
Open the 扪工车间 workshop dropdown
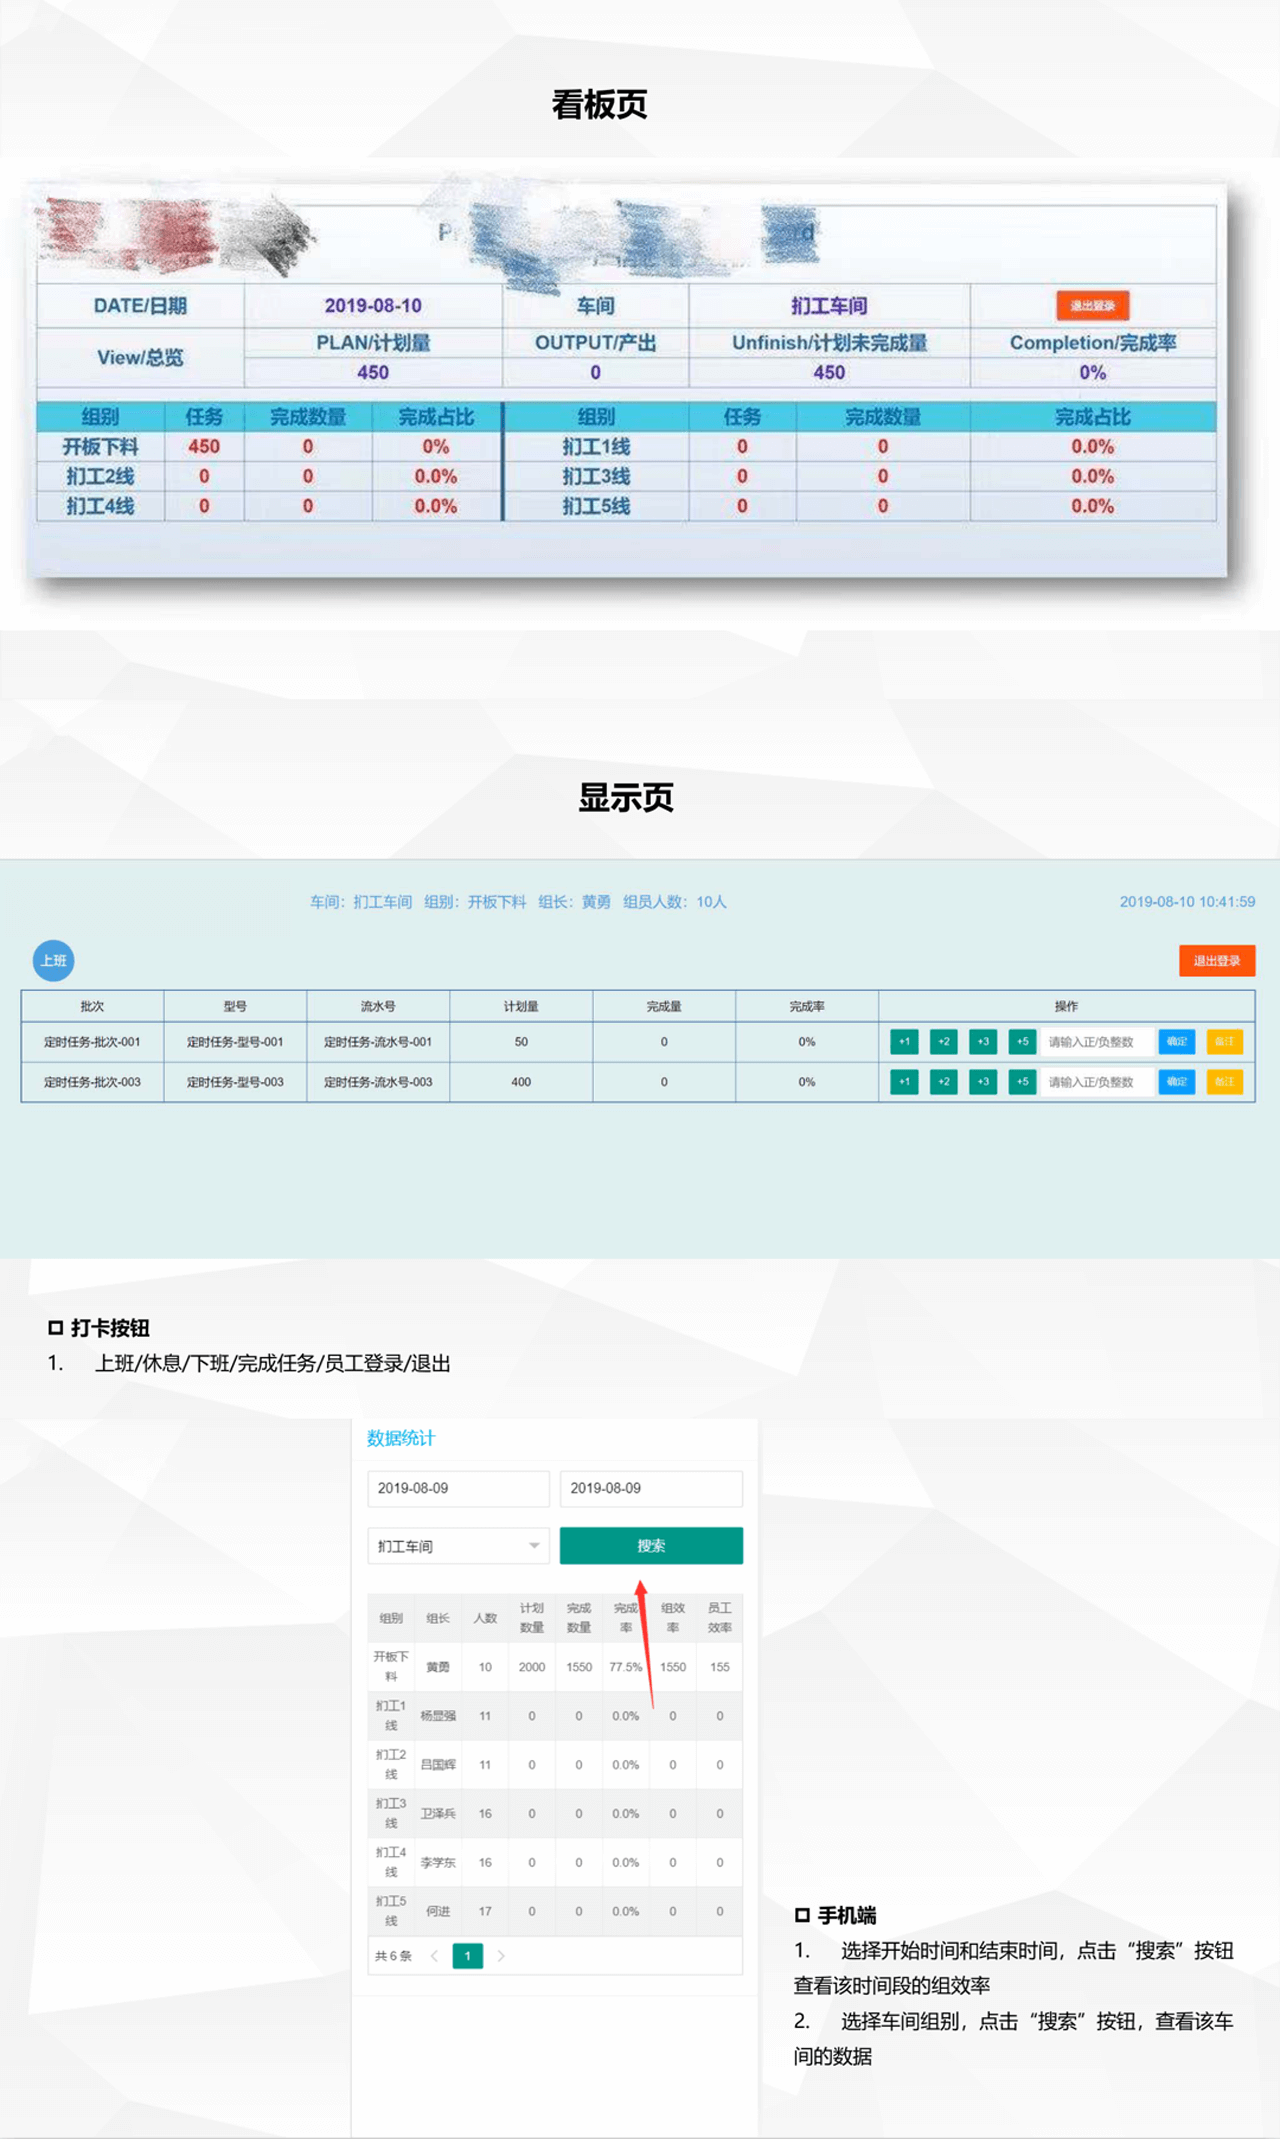(x=458, y=1545)
